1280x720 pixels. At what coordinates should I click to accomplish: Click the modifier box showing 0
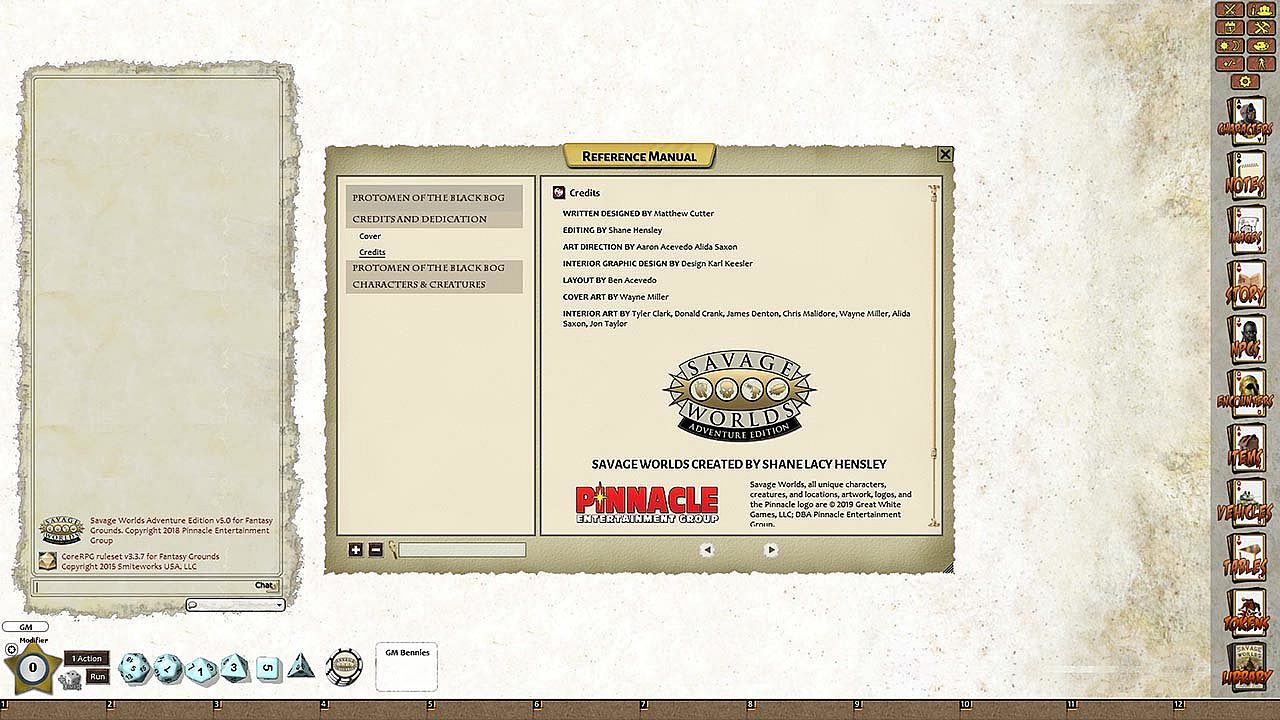32,667
